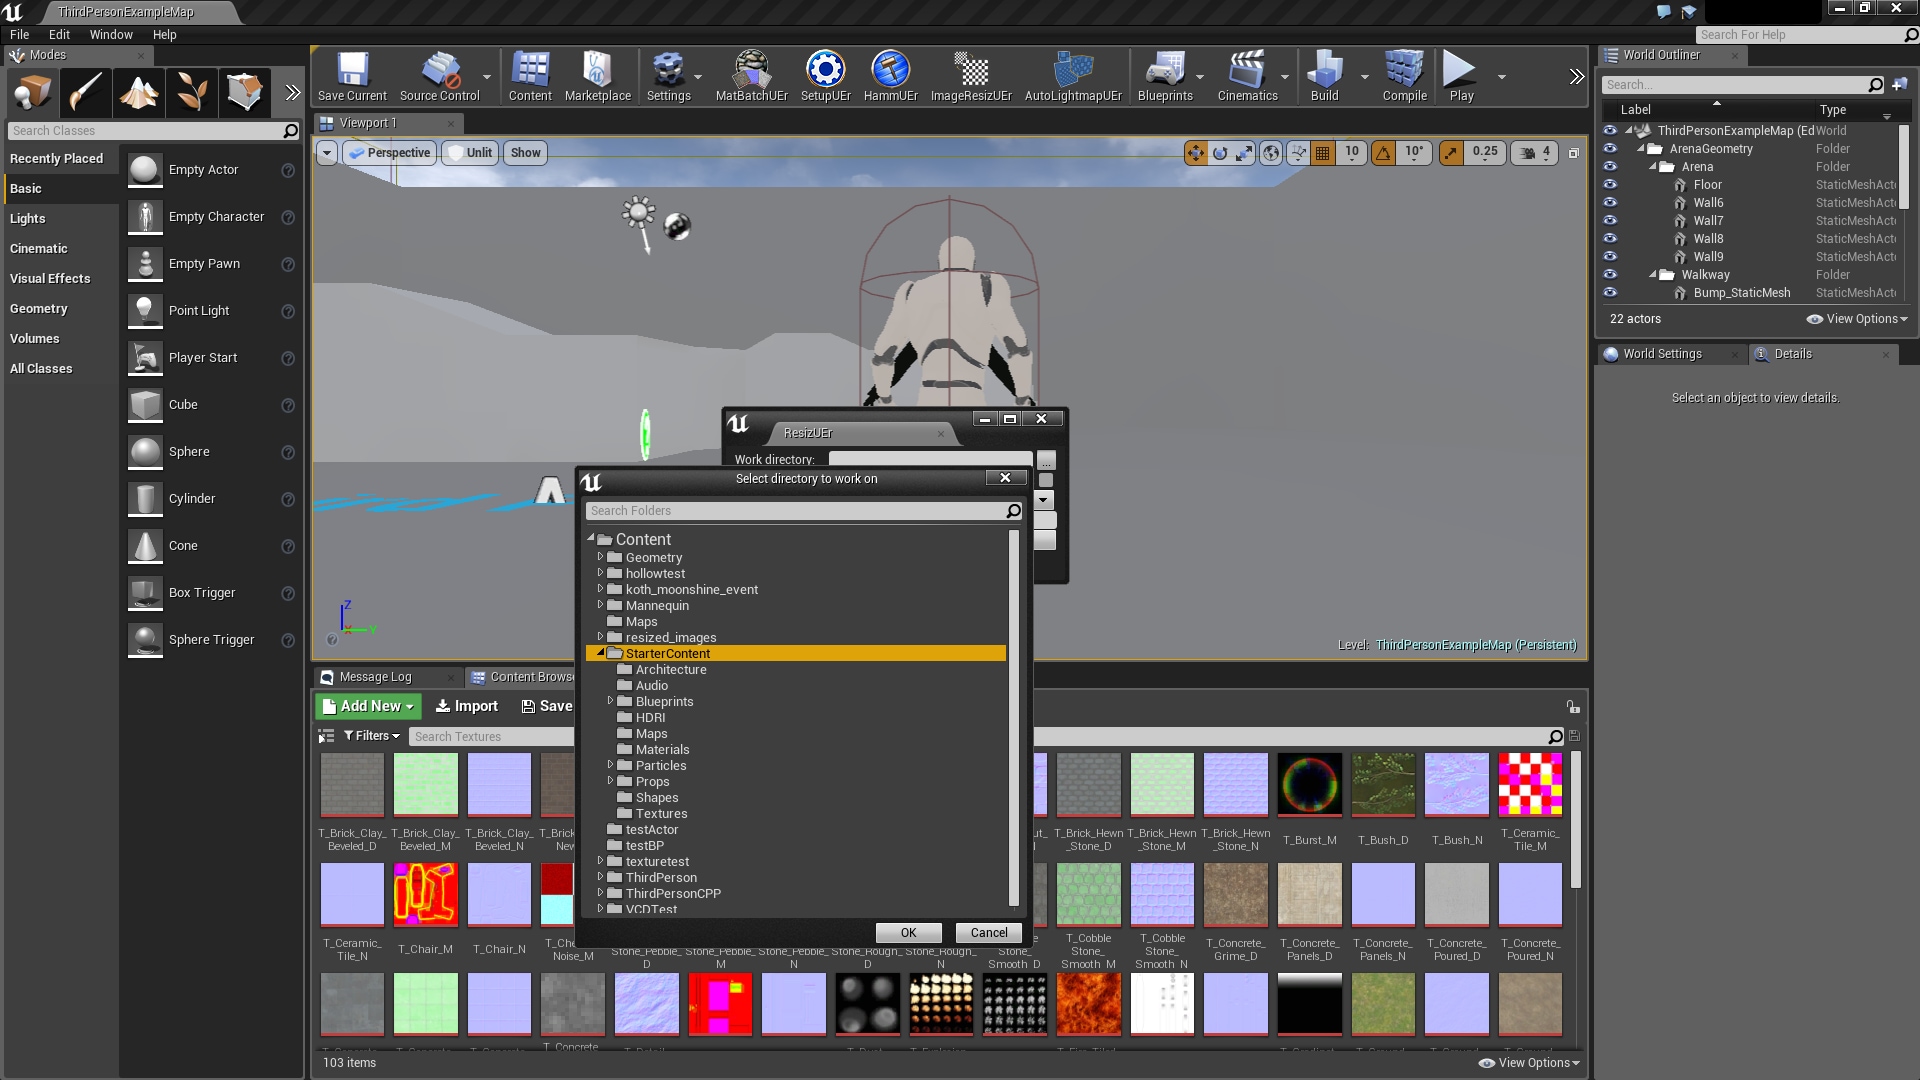The width and height of the screenshot is (1920, 1080).
Task: Open the MatBatchUEr plugin tool
Action: click(751, 75)
